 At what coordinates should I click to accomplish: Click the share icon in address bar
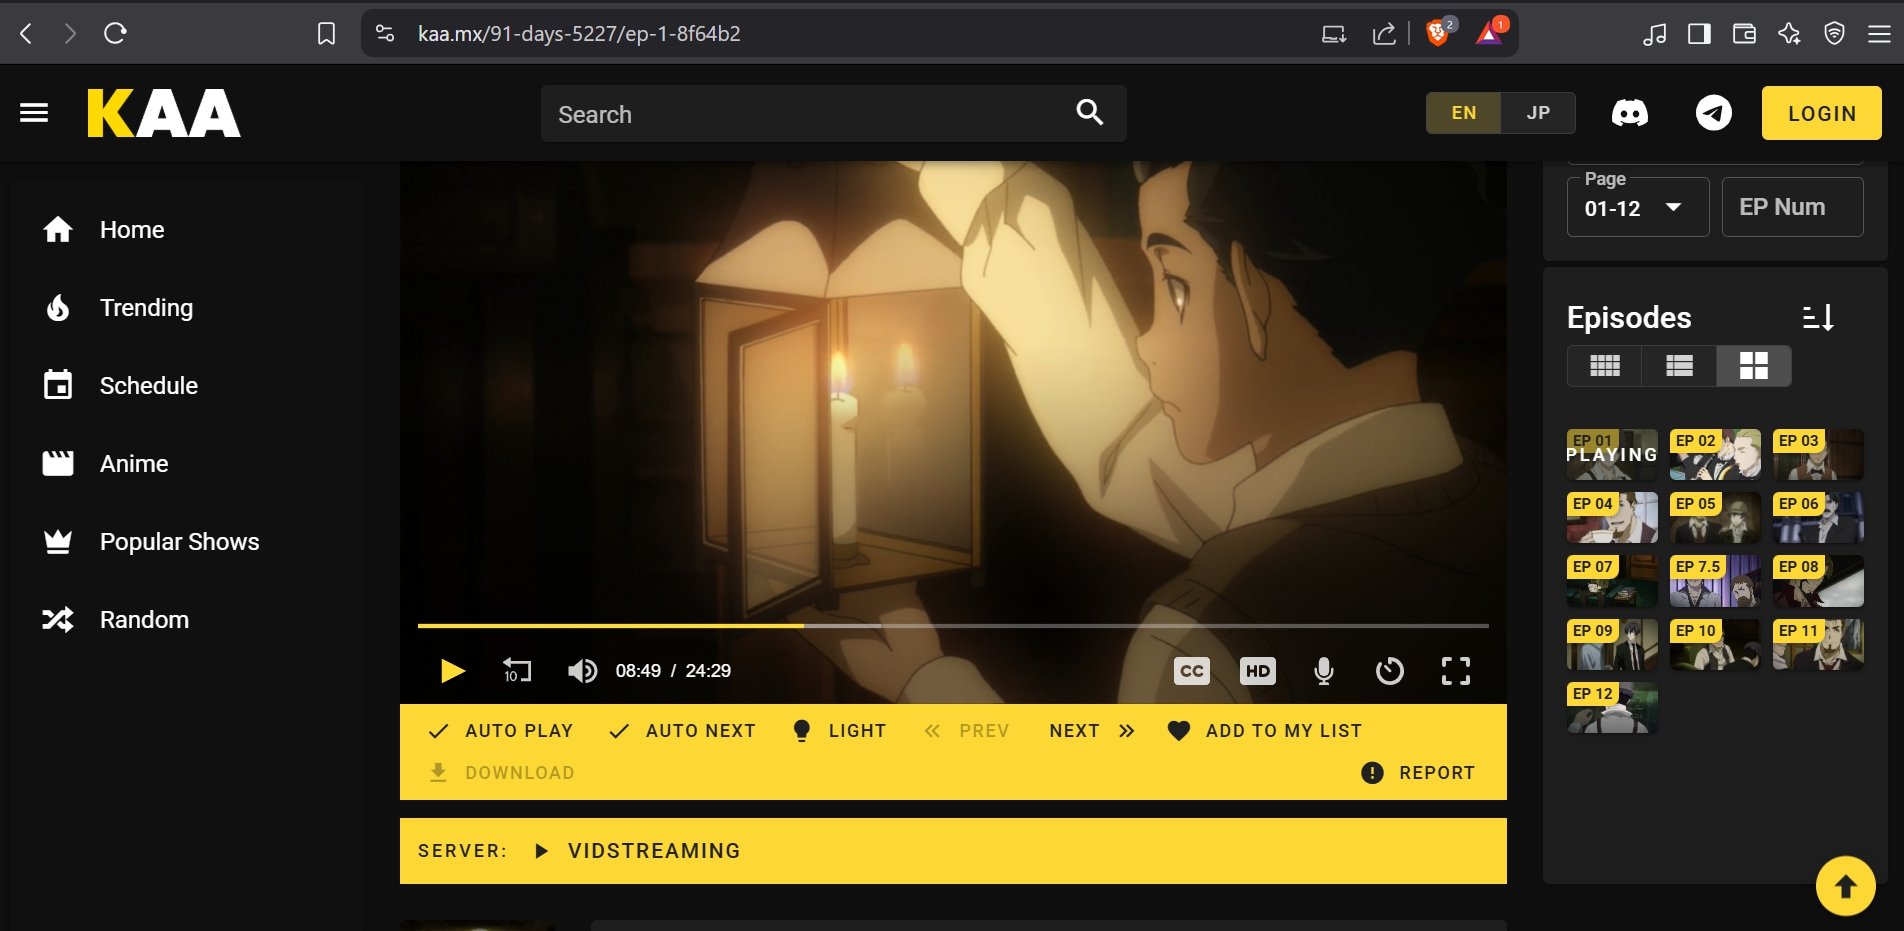point(1384,34)
